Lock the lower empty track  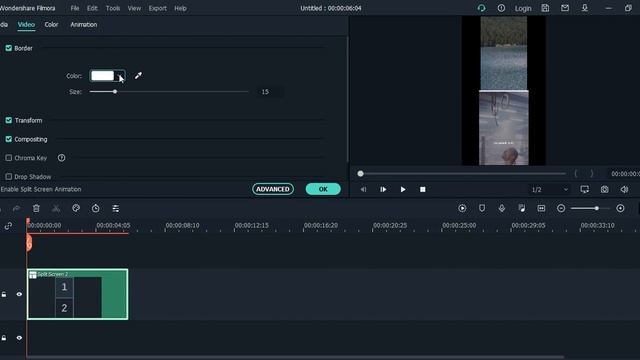tap(4, 338)
